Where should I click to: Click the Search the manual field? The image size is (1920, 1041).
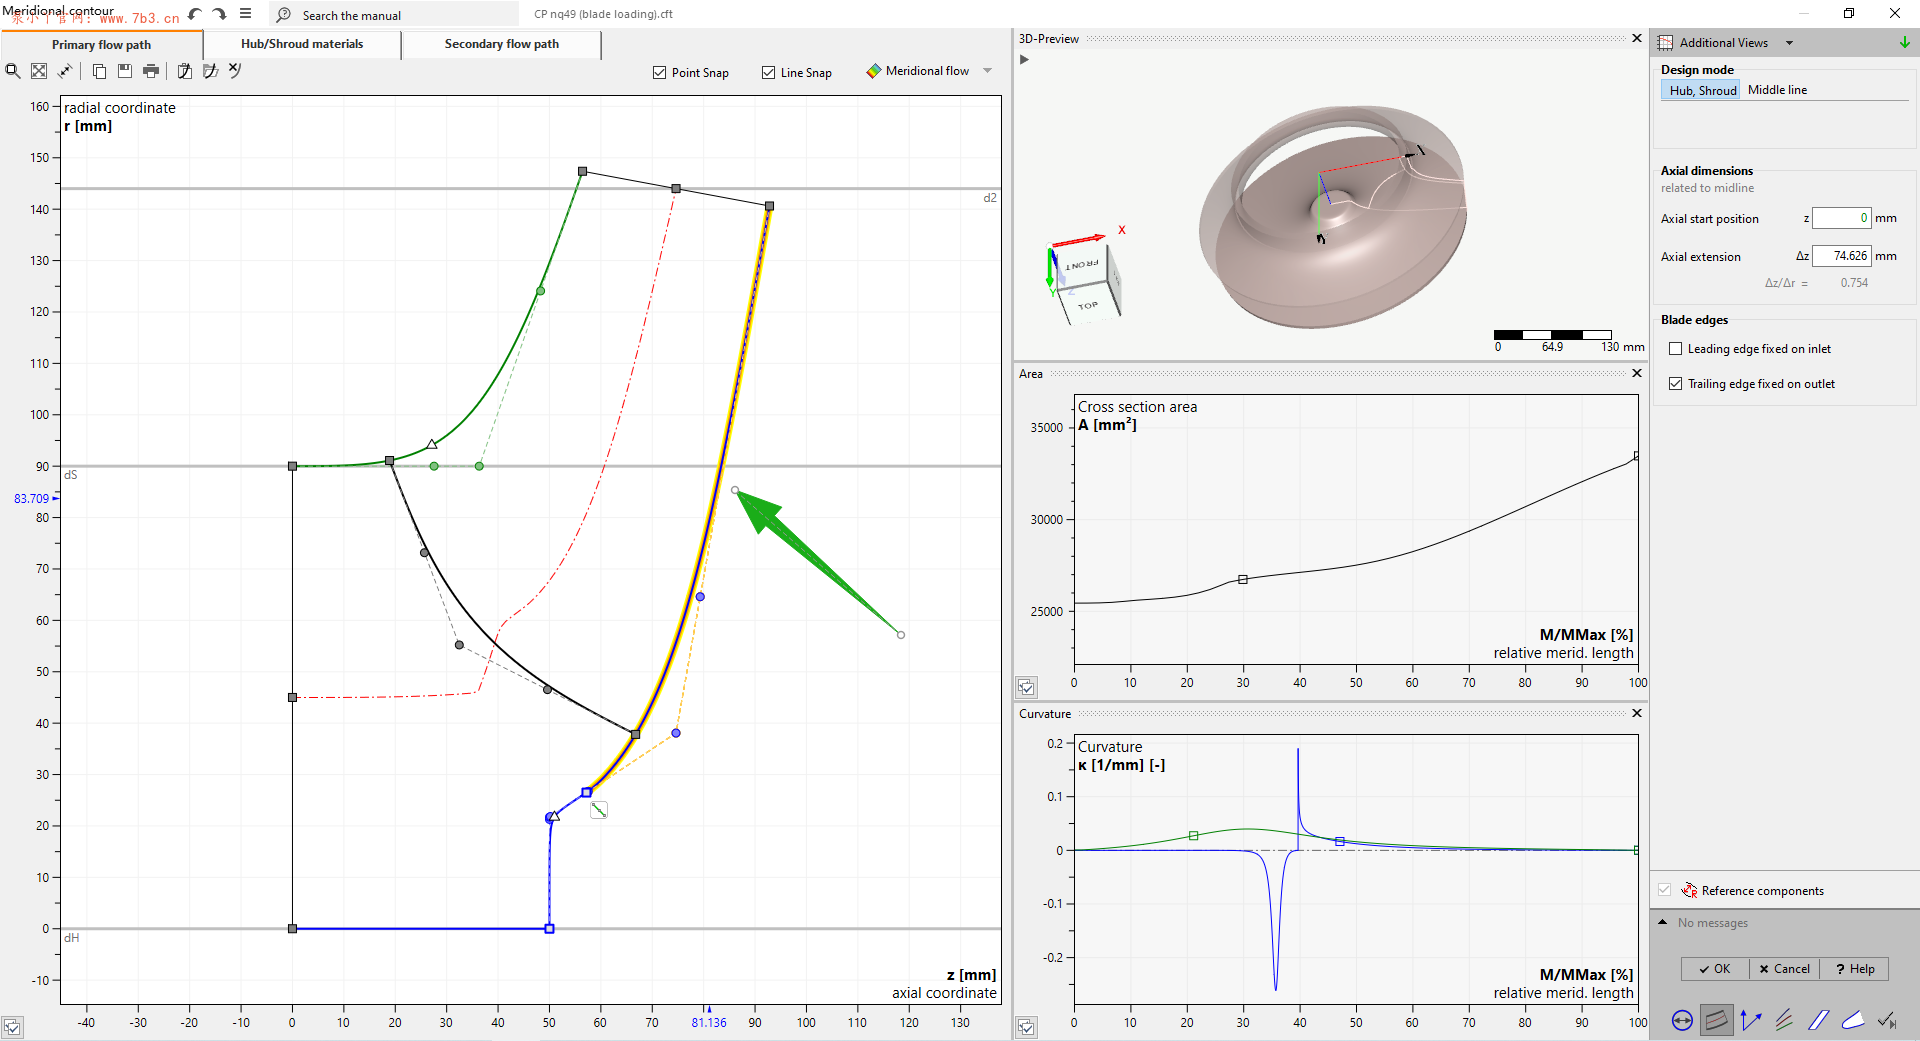[396, 15]
